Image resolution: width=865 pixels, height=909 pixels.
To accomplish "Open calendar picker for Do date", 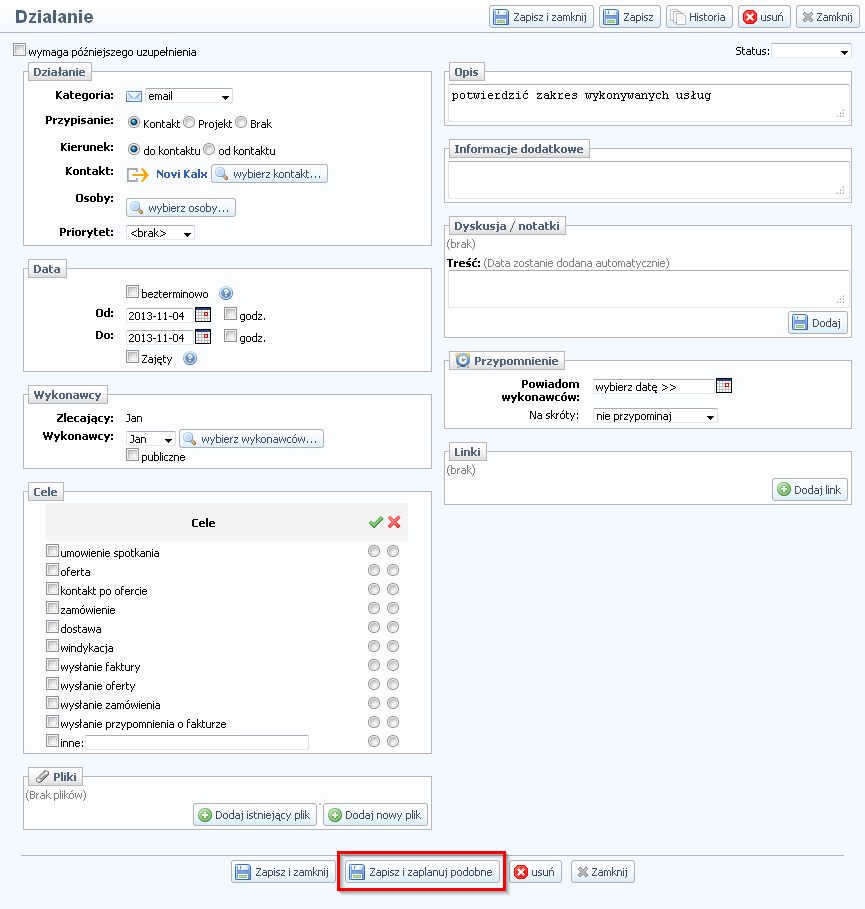I will click(x=202, y=337).
